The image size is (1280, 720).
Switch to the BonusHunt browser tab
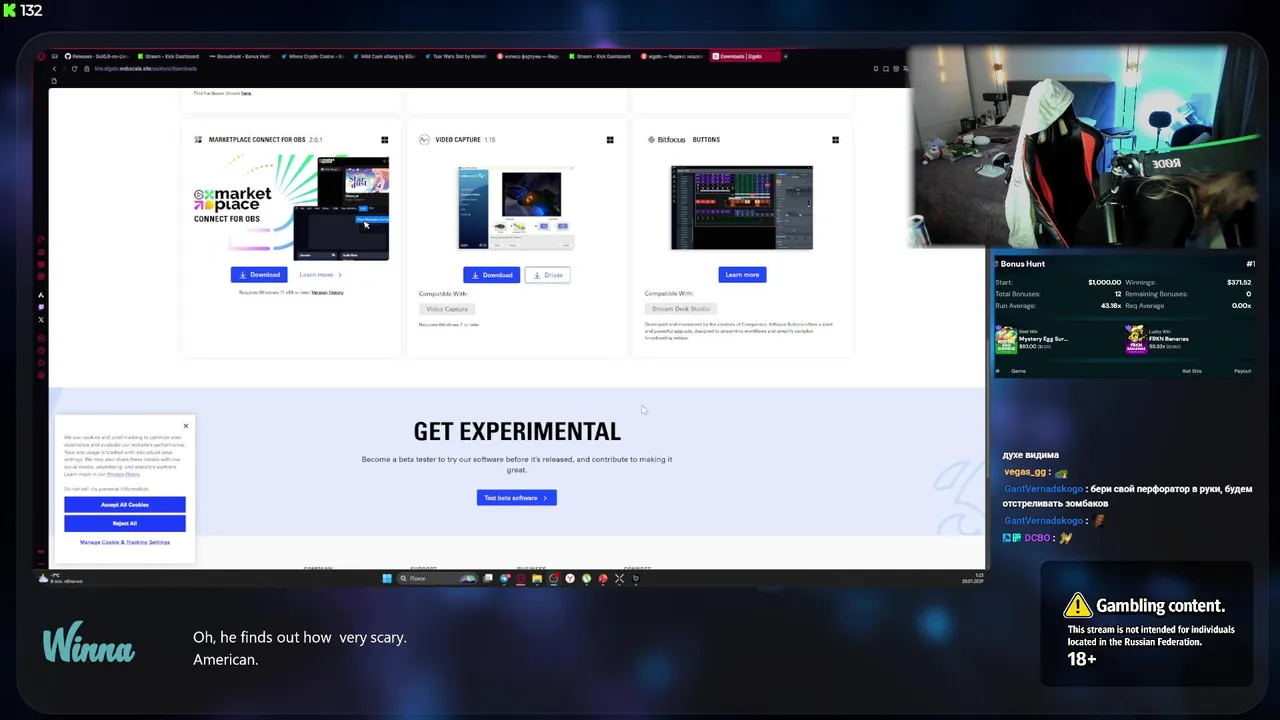click(x=241, y=56)
